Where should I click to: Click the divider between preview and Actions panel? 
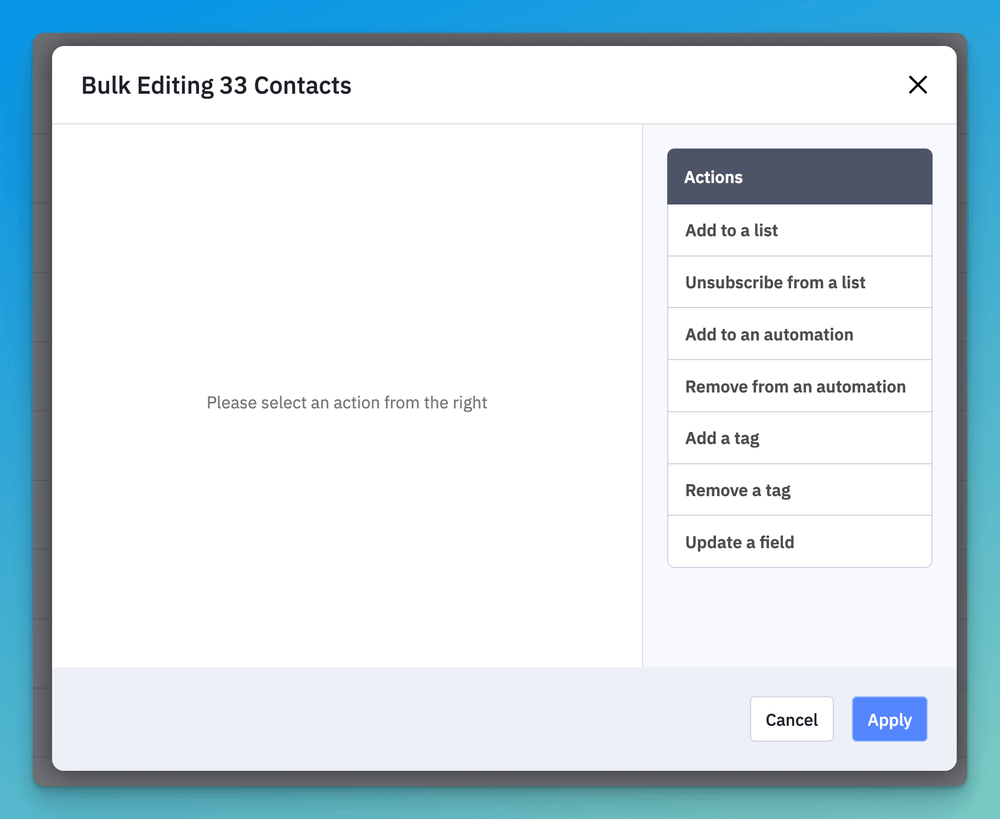coord(642,400)
